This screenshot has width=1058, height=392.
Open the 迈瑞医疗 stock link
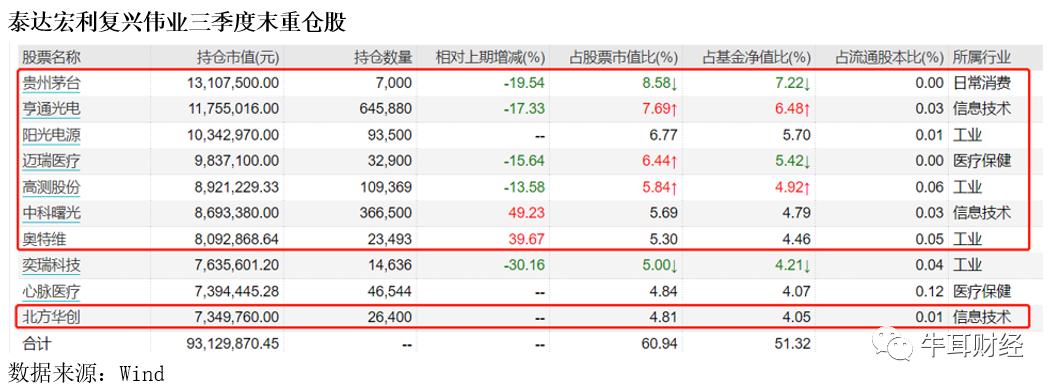51,161
